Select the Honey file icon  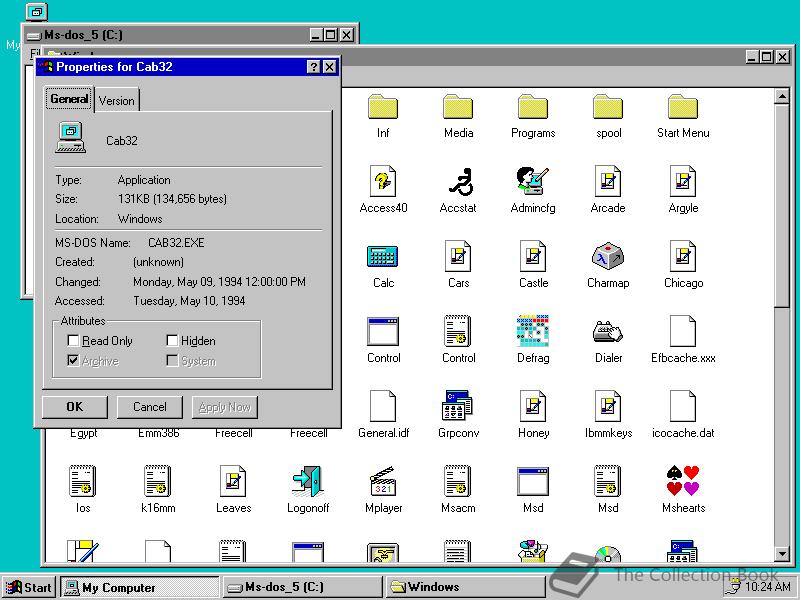click(x=533, y=406)
